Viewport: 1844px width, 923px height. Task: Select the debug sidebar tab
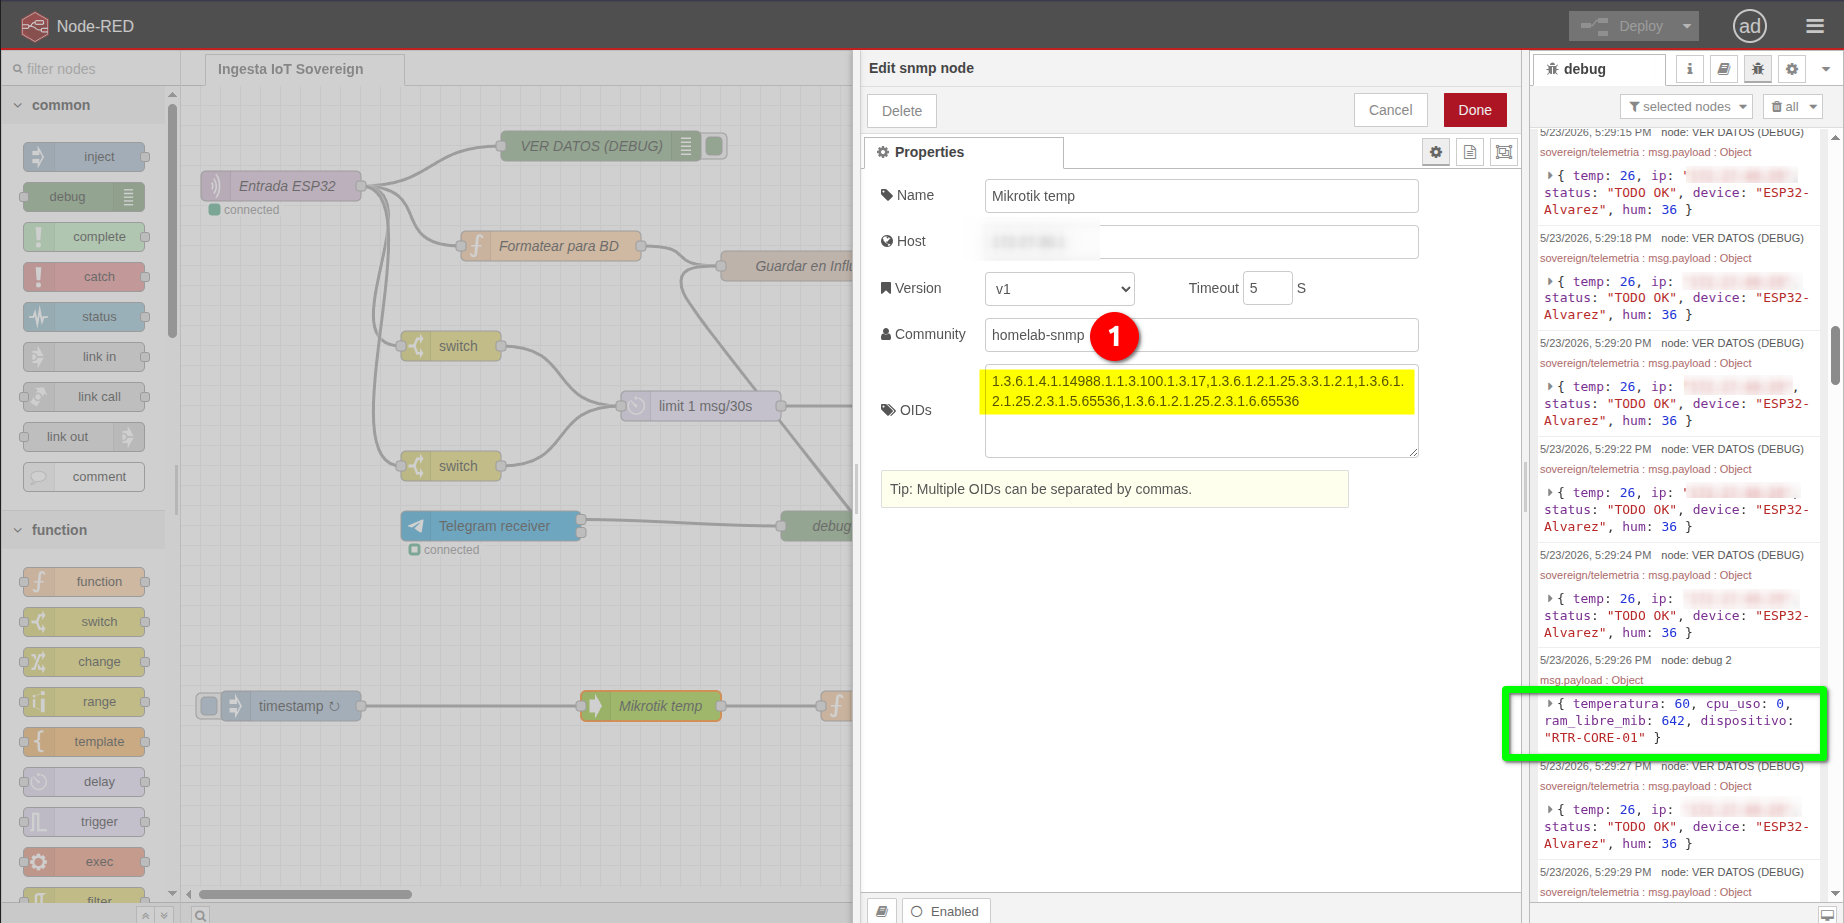click(1599, 69)
